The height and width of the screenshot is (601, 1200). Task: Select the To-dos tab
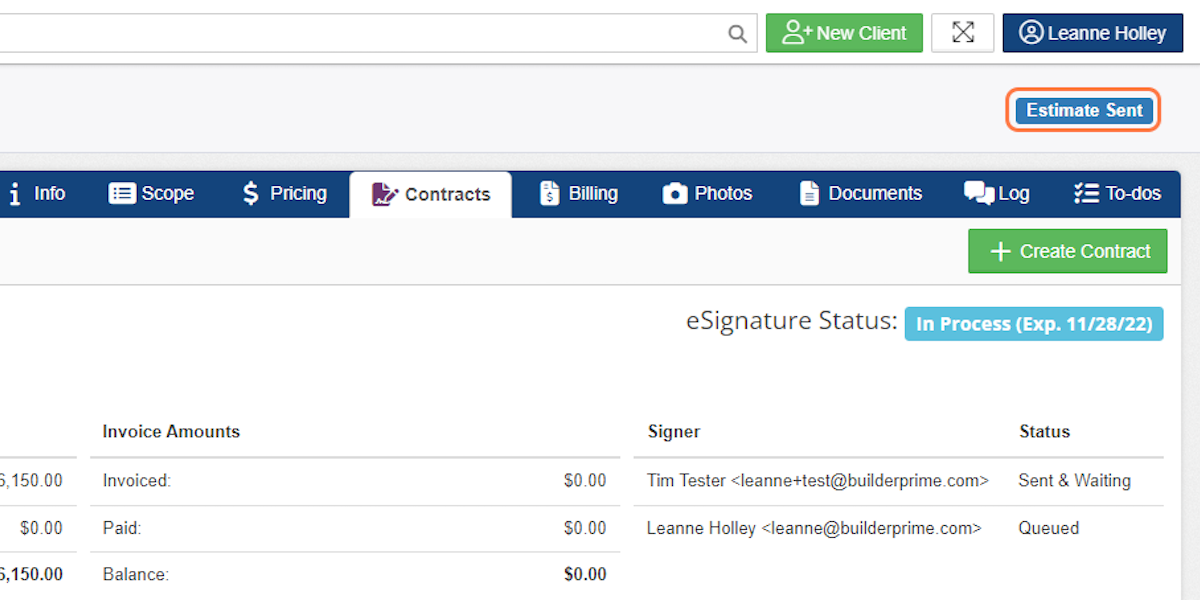[x=1117, y=193]
